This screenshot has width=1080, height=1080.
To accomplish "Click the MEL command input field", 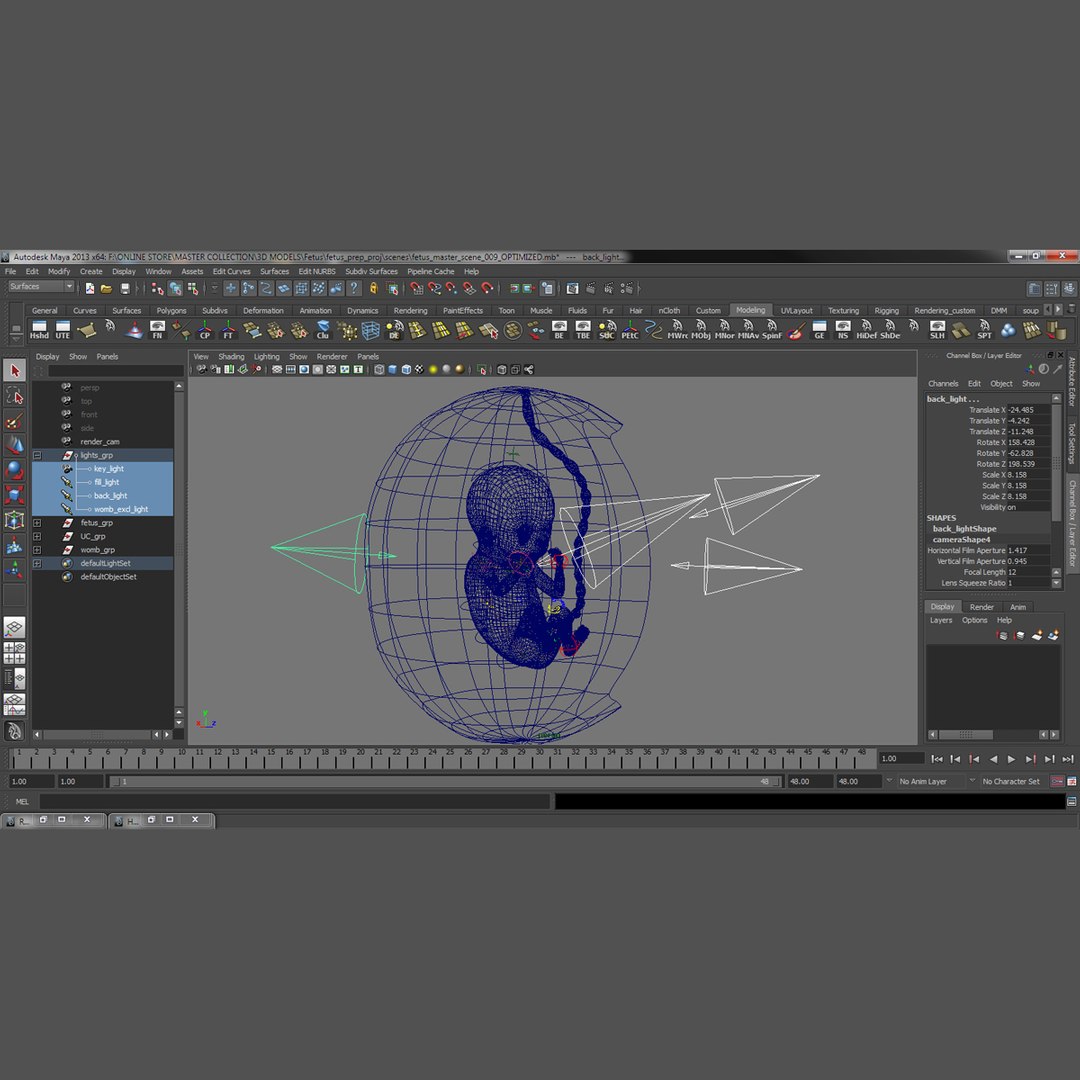I will 295,801.
